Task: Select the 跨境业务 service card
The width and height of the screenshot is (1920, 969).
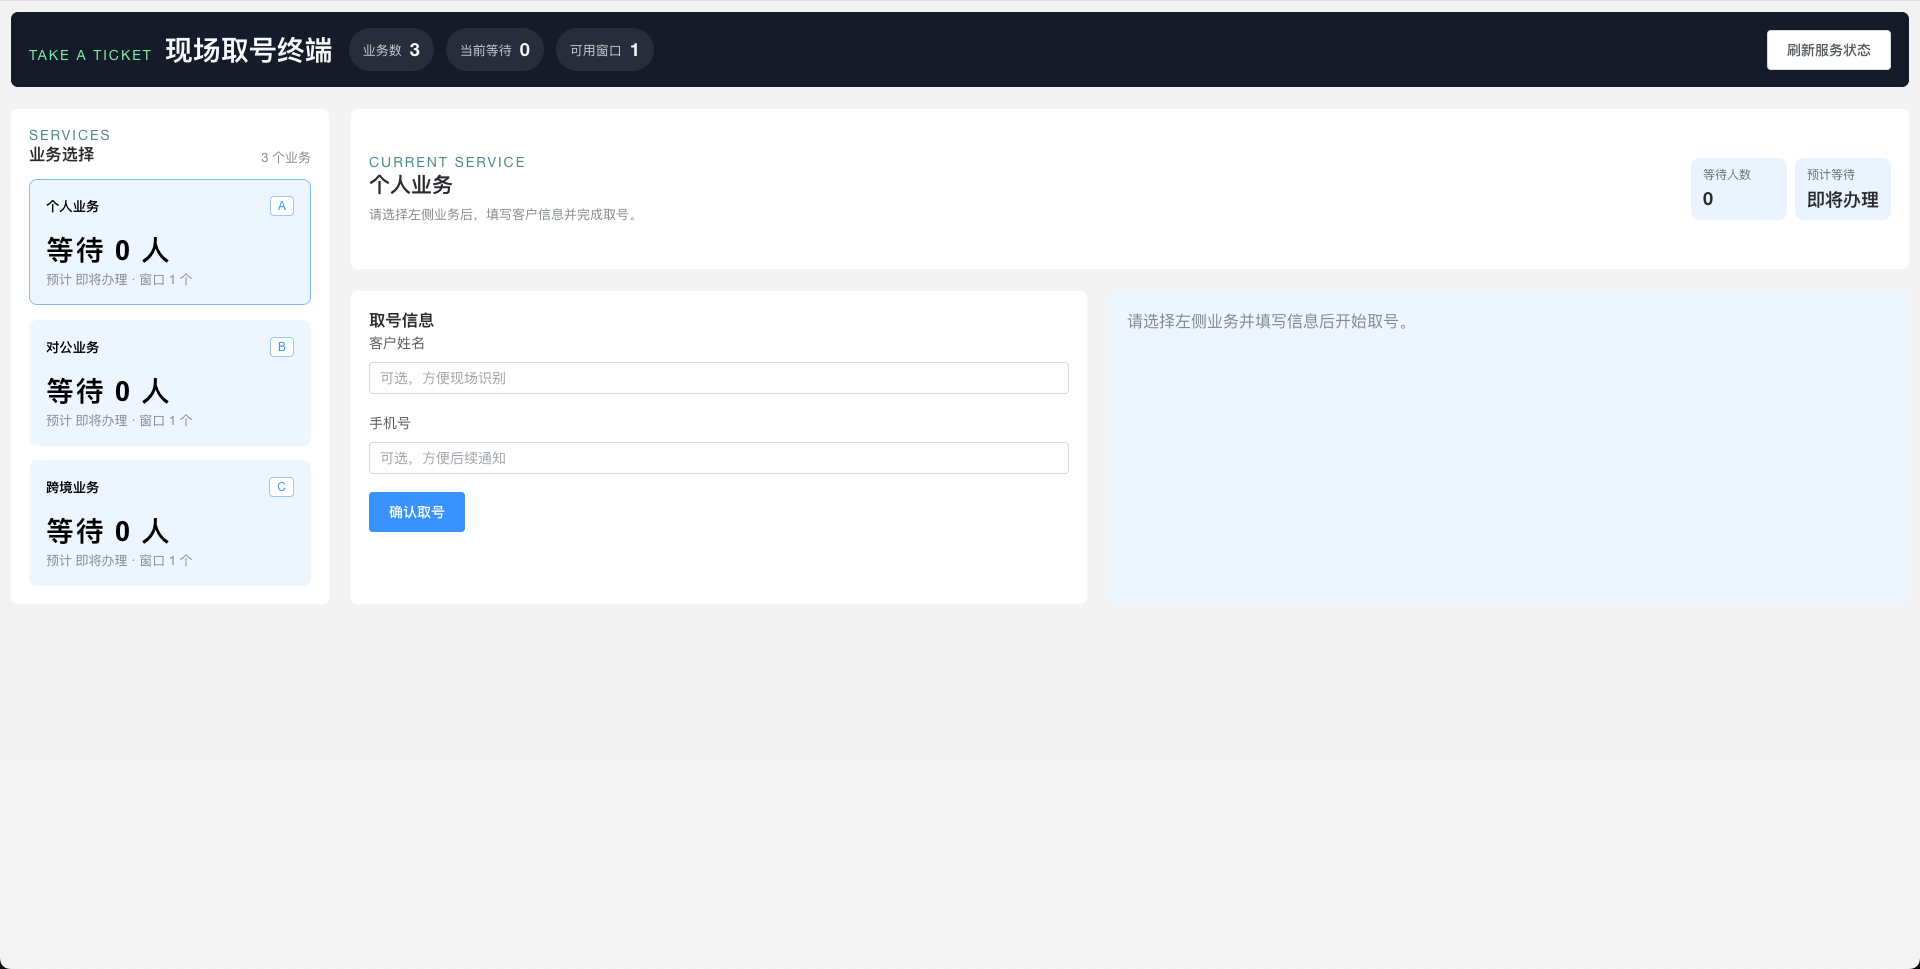Action: (170, 523)
